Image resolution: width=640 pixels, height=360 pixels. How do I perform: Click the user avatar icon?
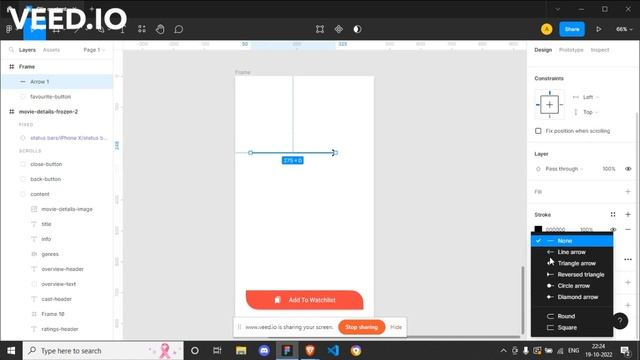[x=547, y=29]
